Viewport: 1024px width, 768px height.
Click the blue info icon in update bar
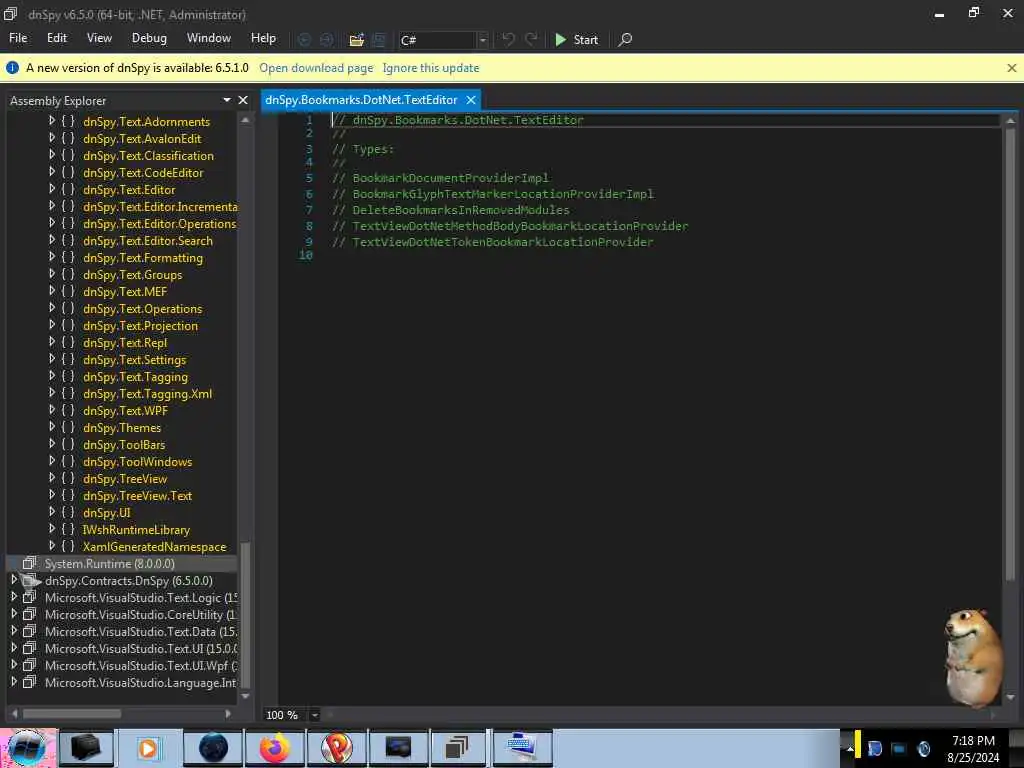[12, 67]
